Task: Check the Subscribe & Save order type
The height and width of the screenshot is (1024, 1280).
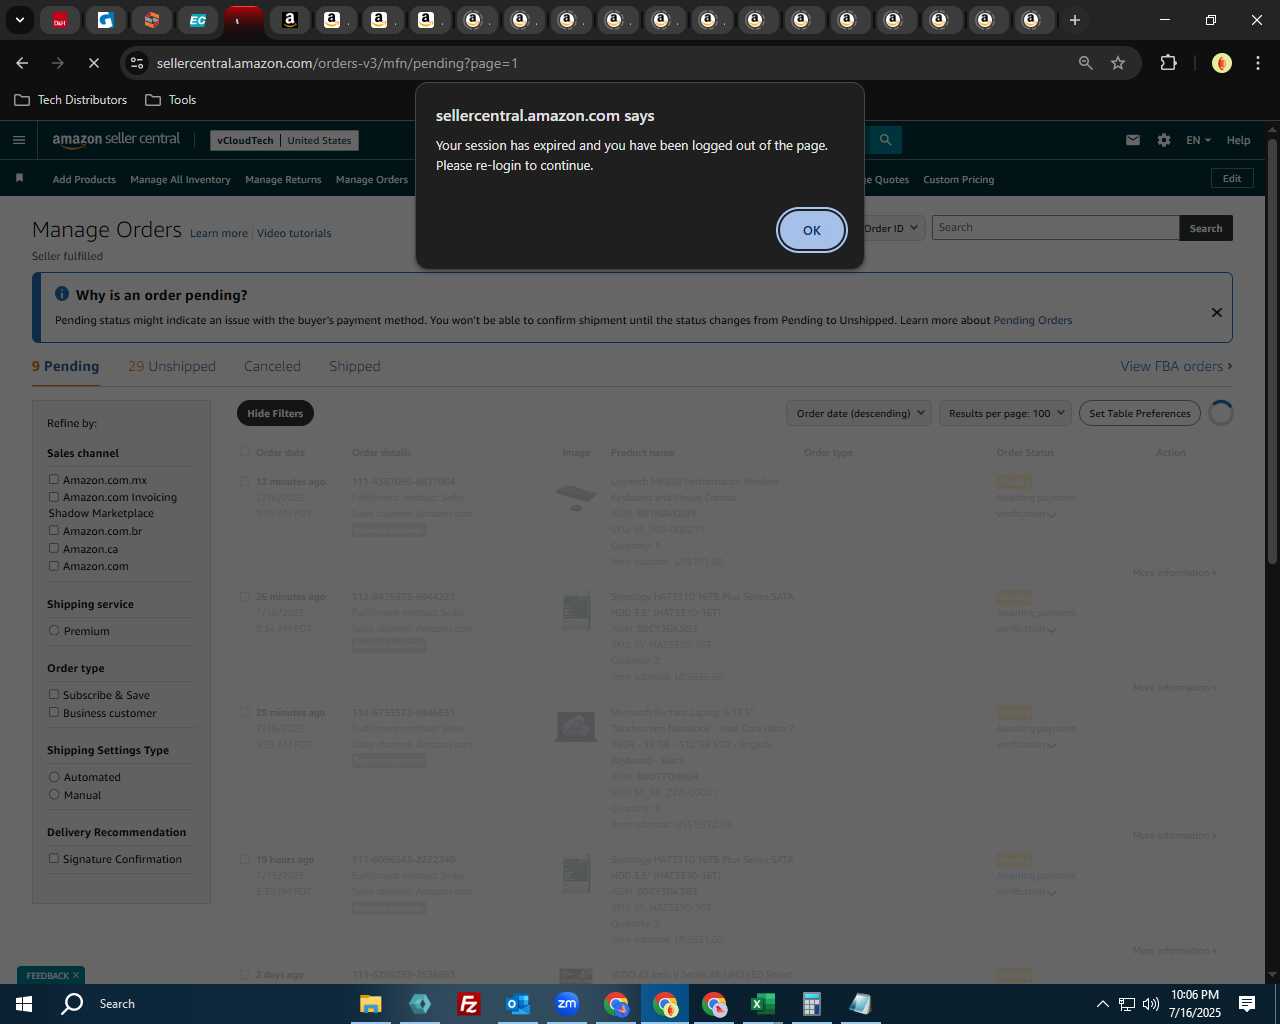Action: [54, 694]
